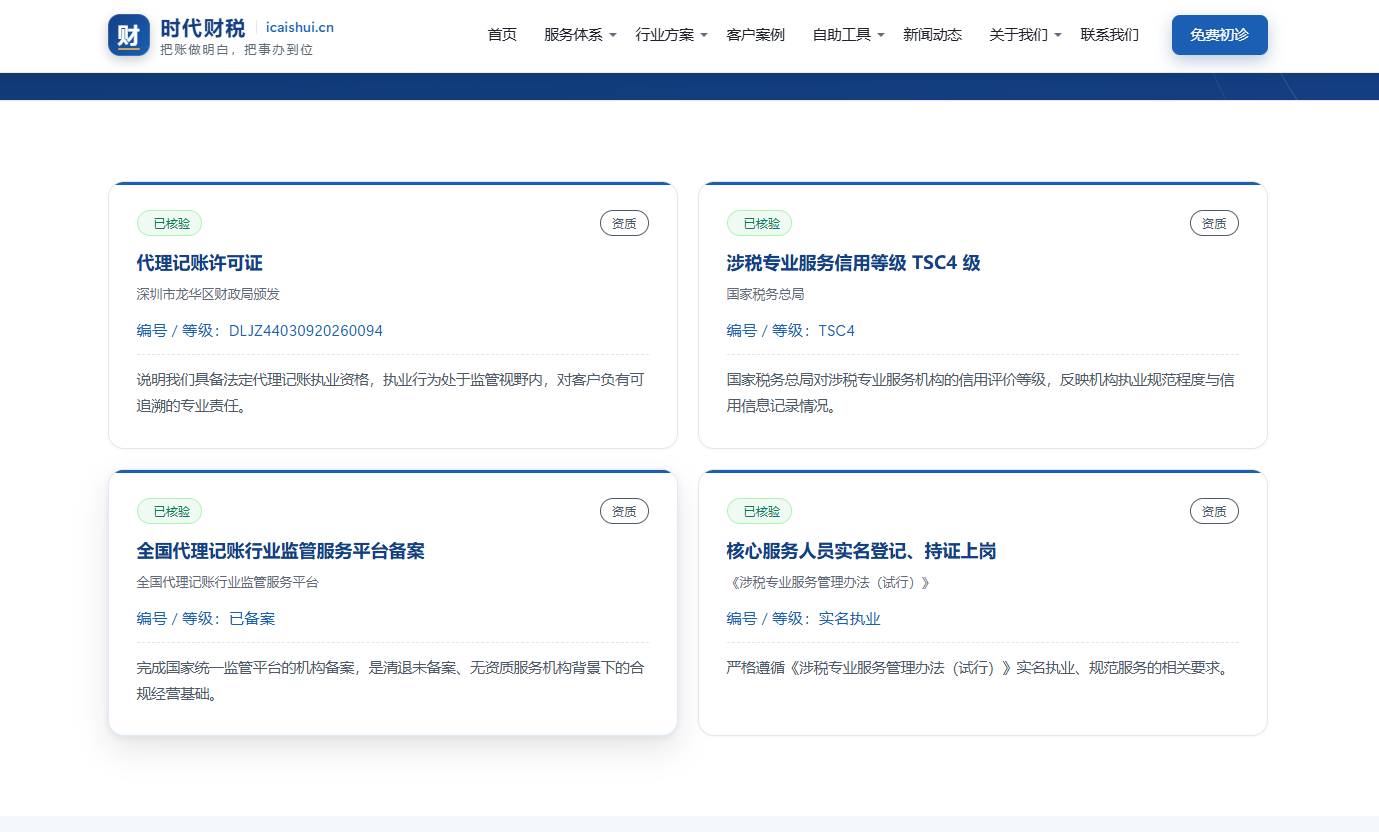Click the 编号 / 等级：实名执业 text
The width and height of the screenshot is (1379, 832).
click(x=804, y=619)
